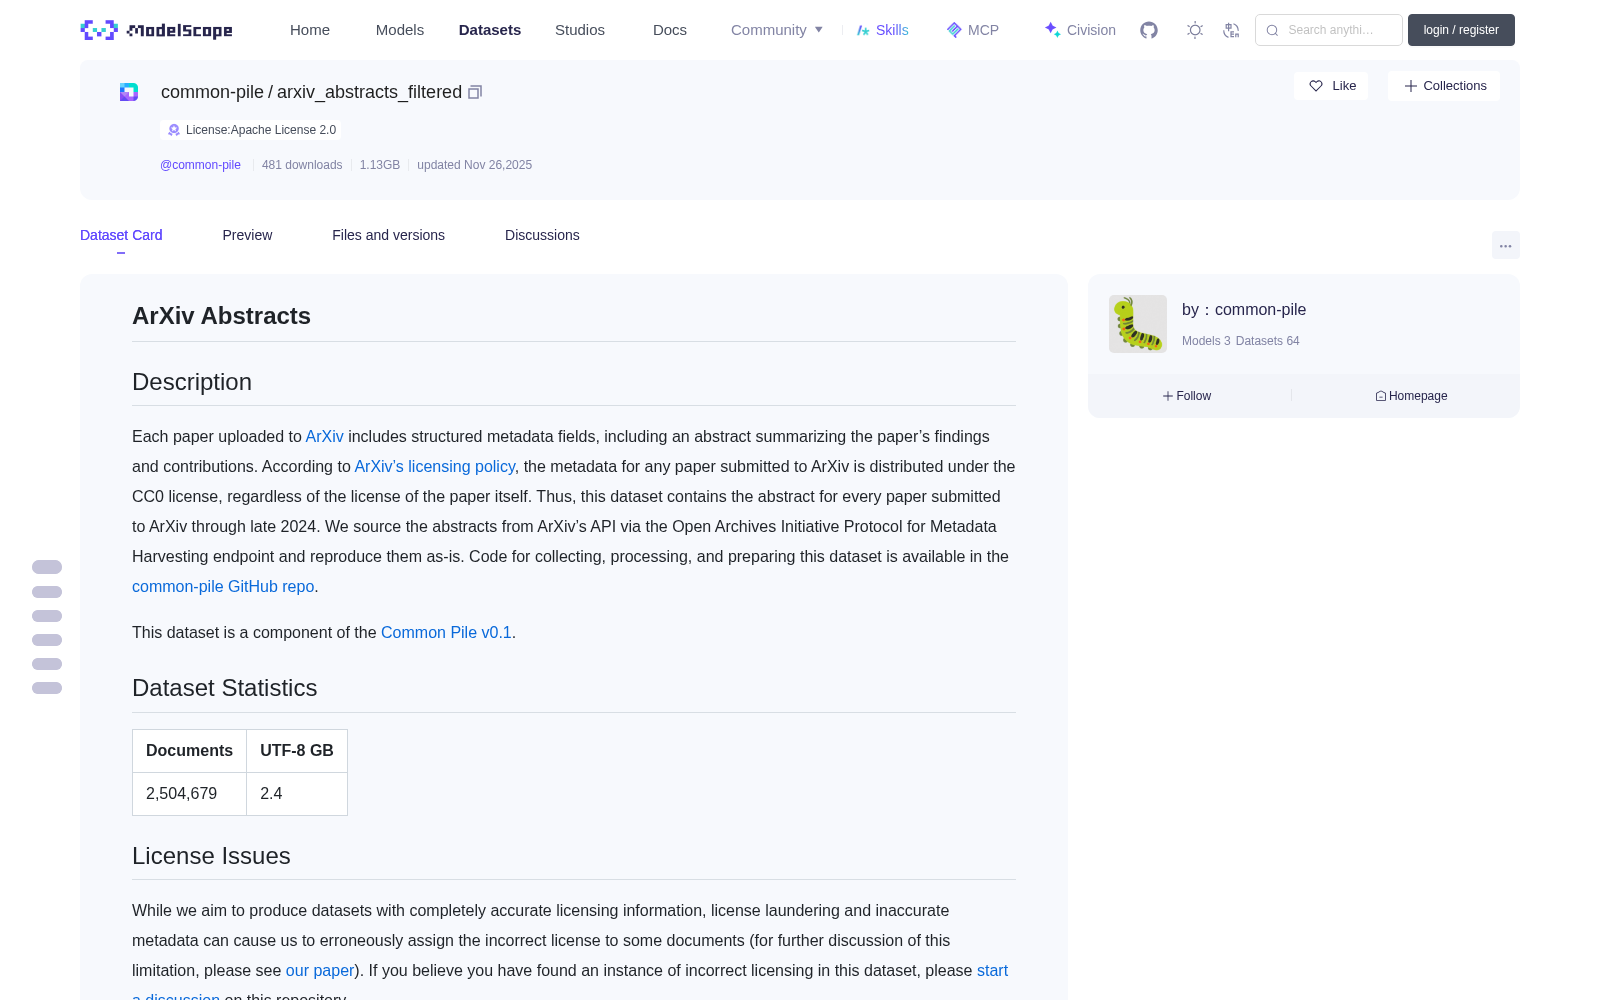
Task: Click the common-pile namespace in title
Action: pos(212,92)
